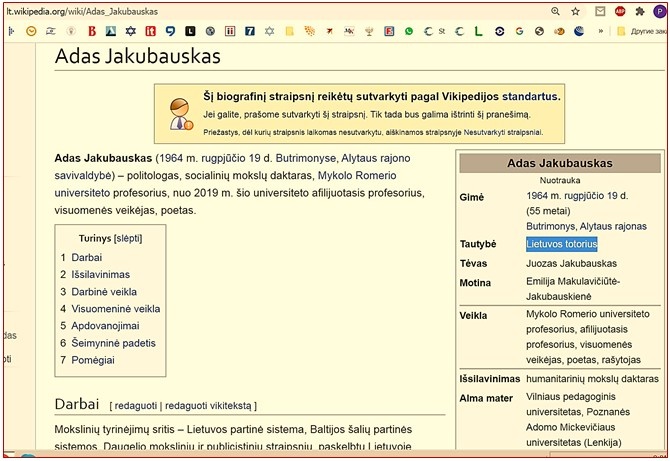This screenshot has height=461, width=670.
Task: Open the Extensions puzzle piece icon
Action: coord(639,11)
